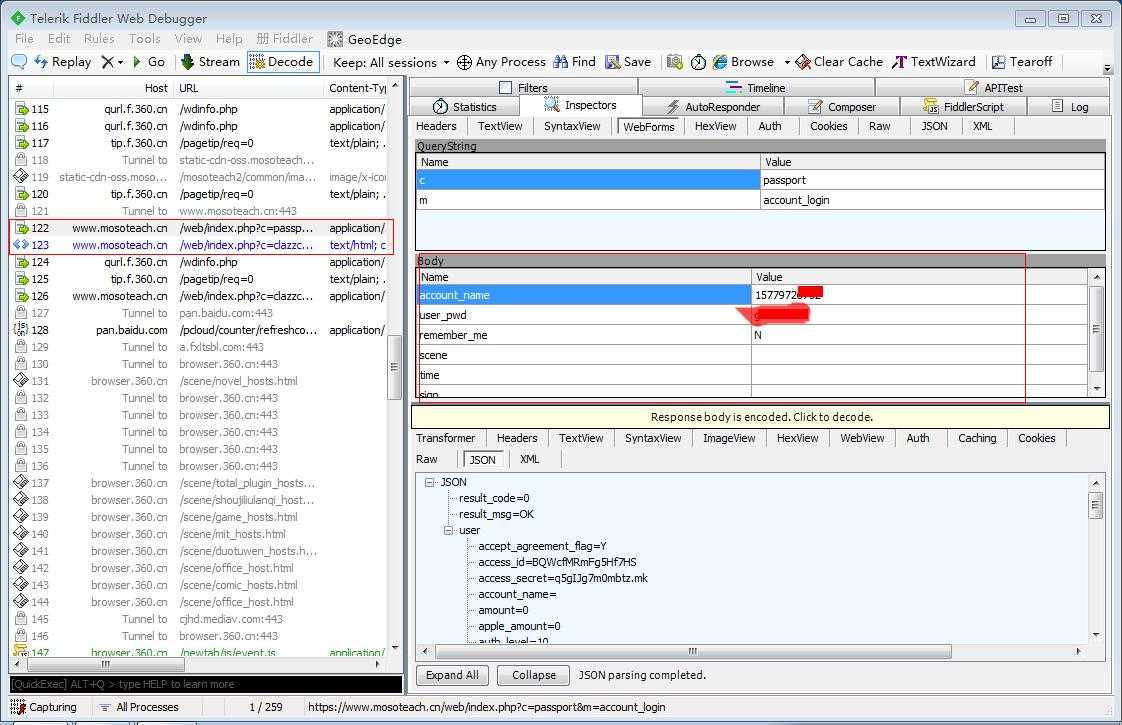Click the QuickExec command input box

point(206,684)
